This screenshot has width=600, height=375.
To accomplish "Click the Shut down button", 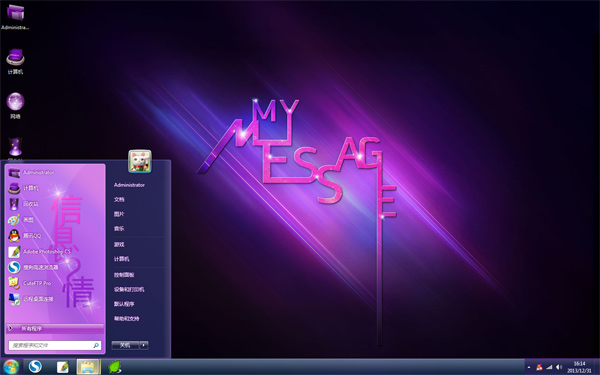I will pos(126,345).
